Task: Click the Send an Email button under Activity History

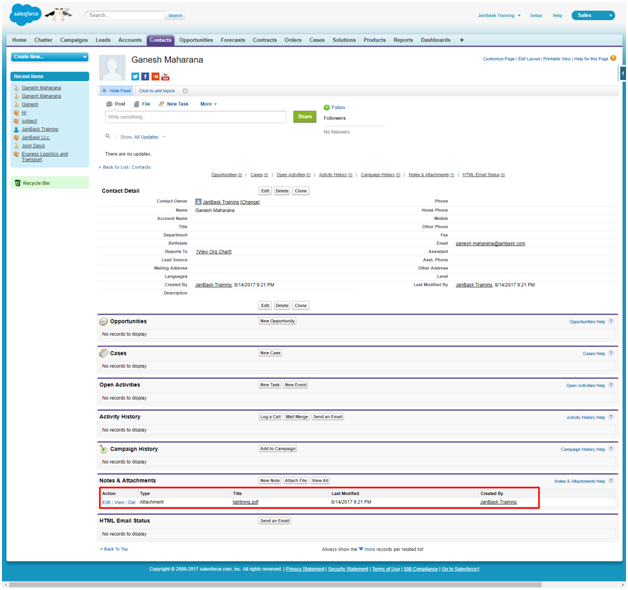Action: 328,417
